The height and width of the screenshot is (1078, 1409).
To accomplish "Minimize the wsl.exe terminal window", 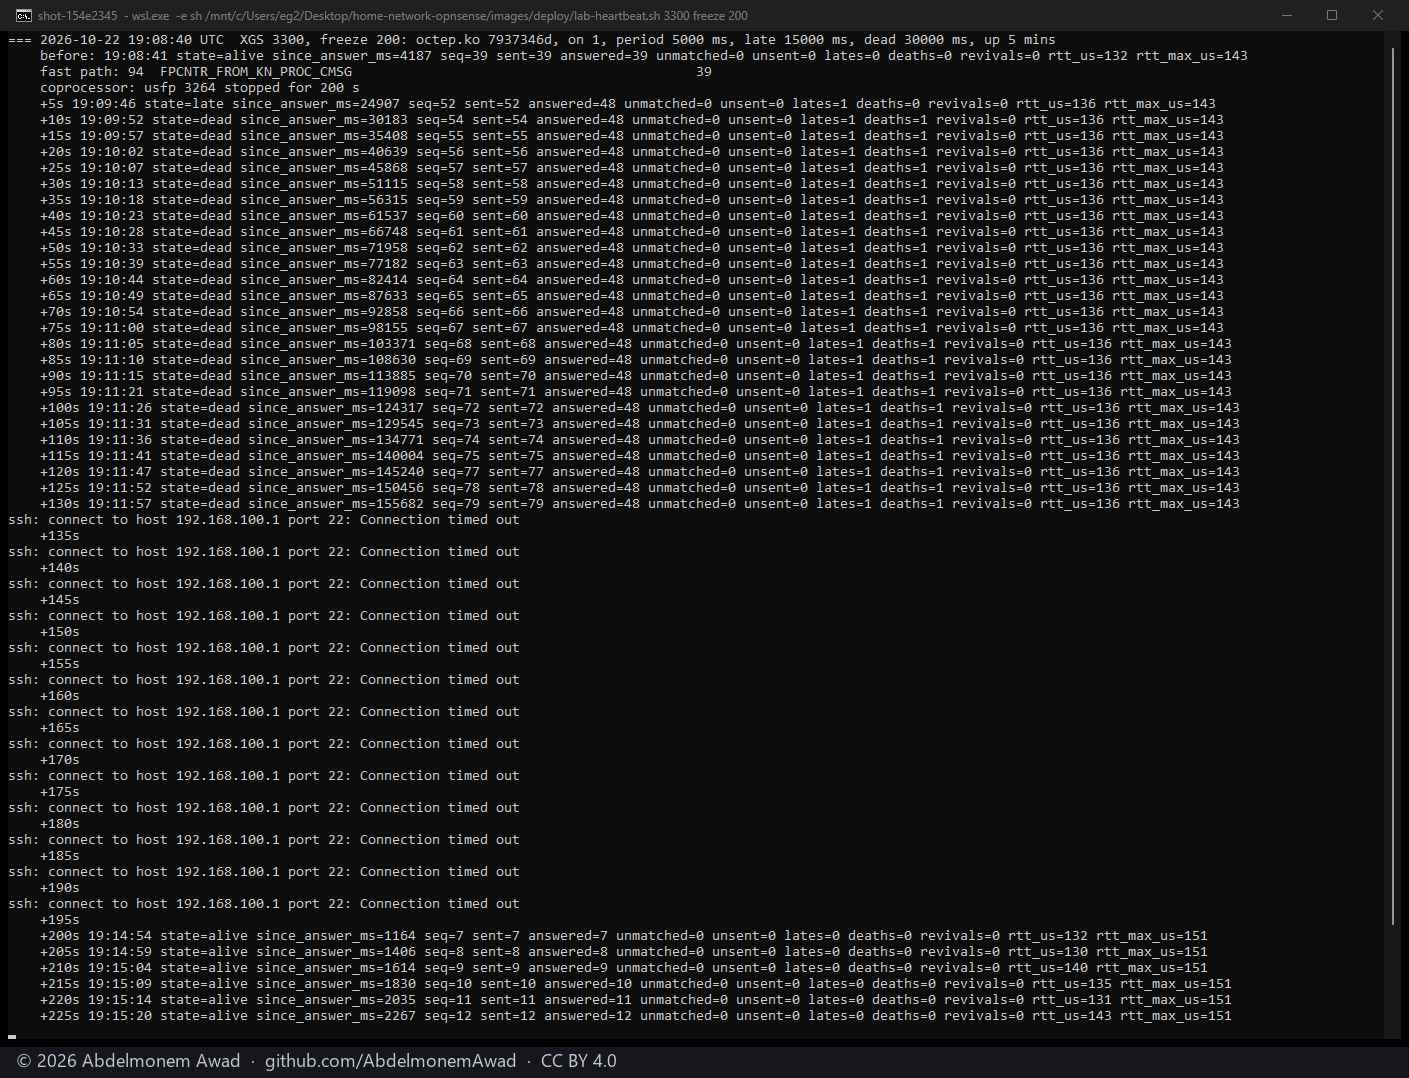I will 1286,15.
